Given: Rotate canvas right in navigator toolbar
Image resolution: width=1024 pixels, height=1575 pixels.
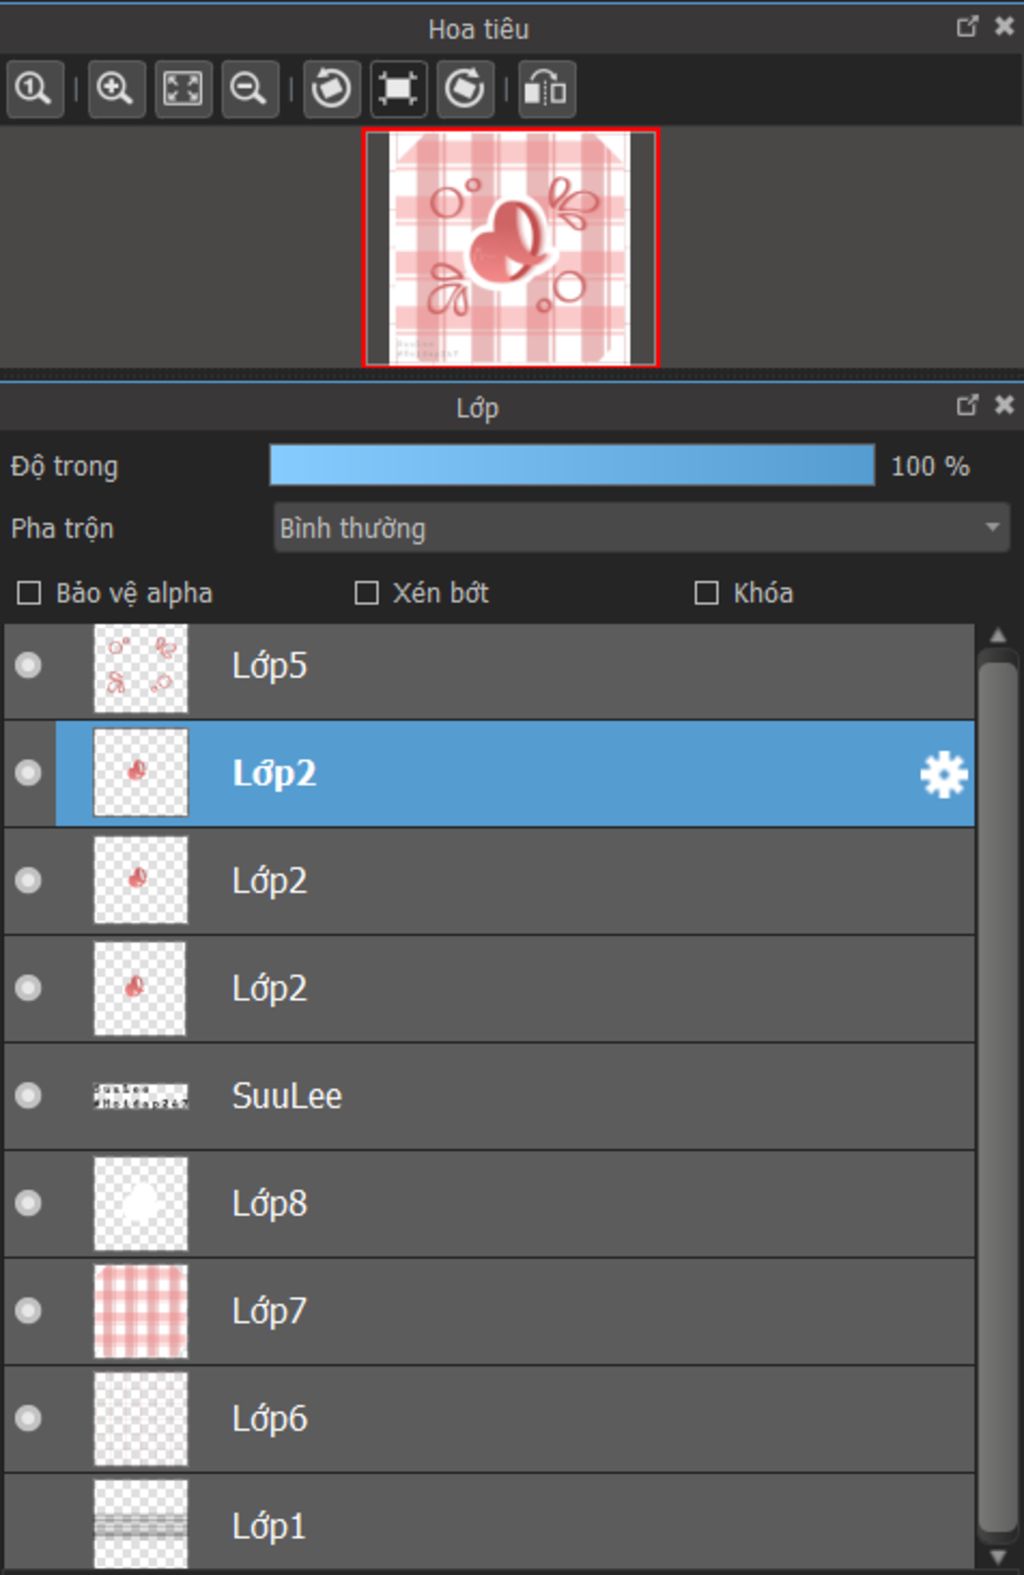Looking at the screenshot, I should click(x=465, y=89).
